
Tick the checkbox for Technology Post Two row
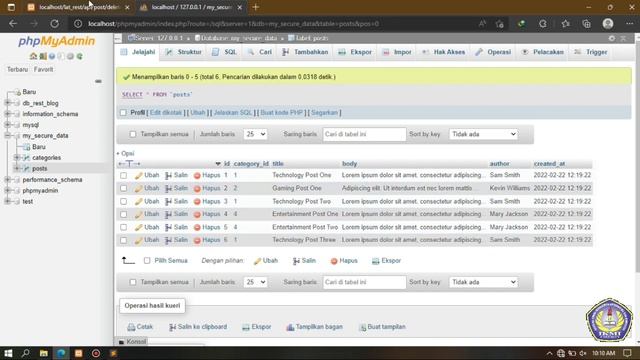click(x=123, y=201)
